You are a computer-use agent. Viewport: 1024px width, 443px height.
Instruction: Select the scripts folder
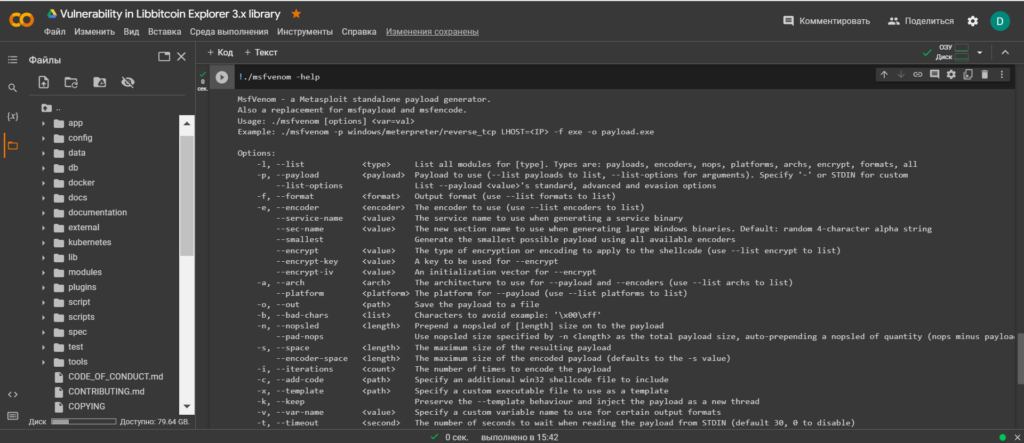[81, 317]
